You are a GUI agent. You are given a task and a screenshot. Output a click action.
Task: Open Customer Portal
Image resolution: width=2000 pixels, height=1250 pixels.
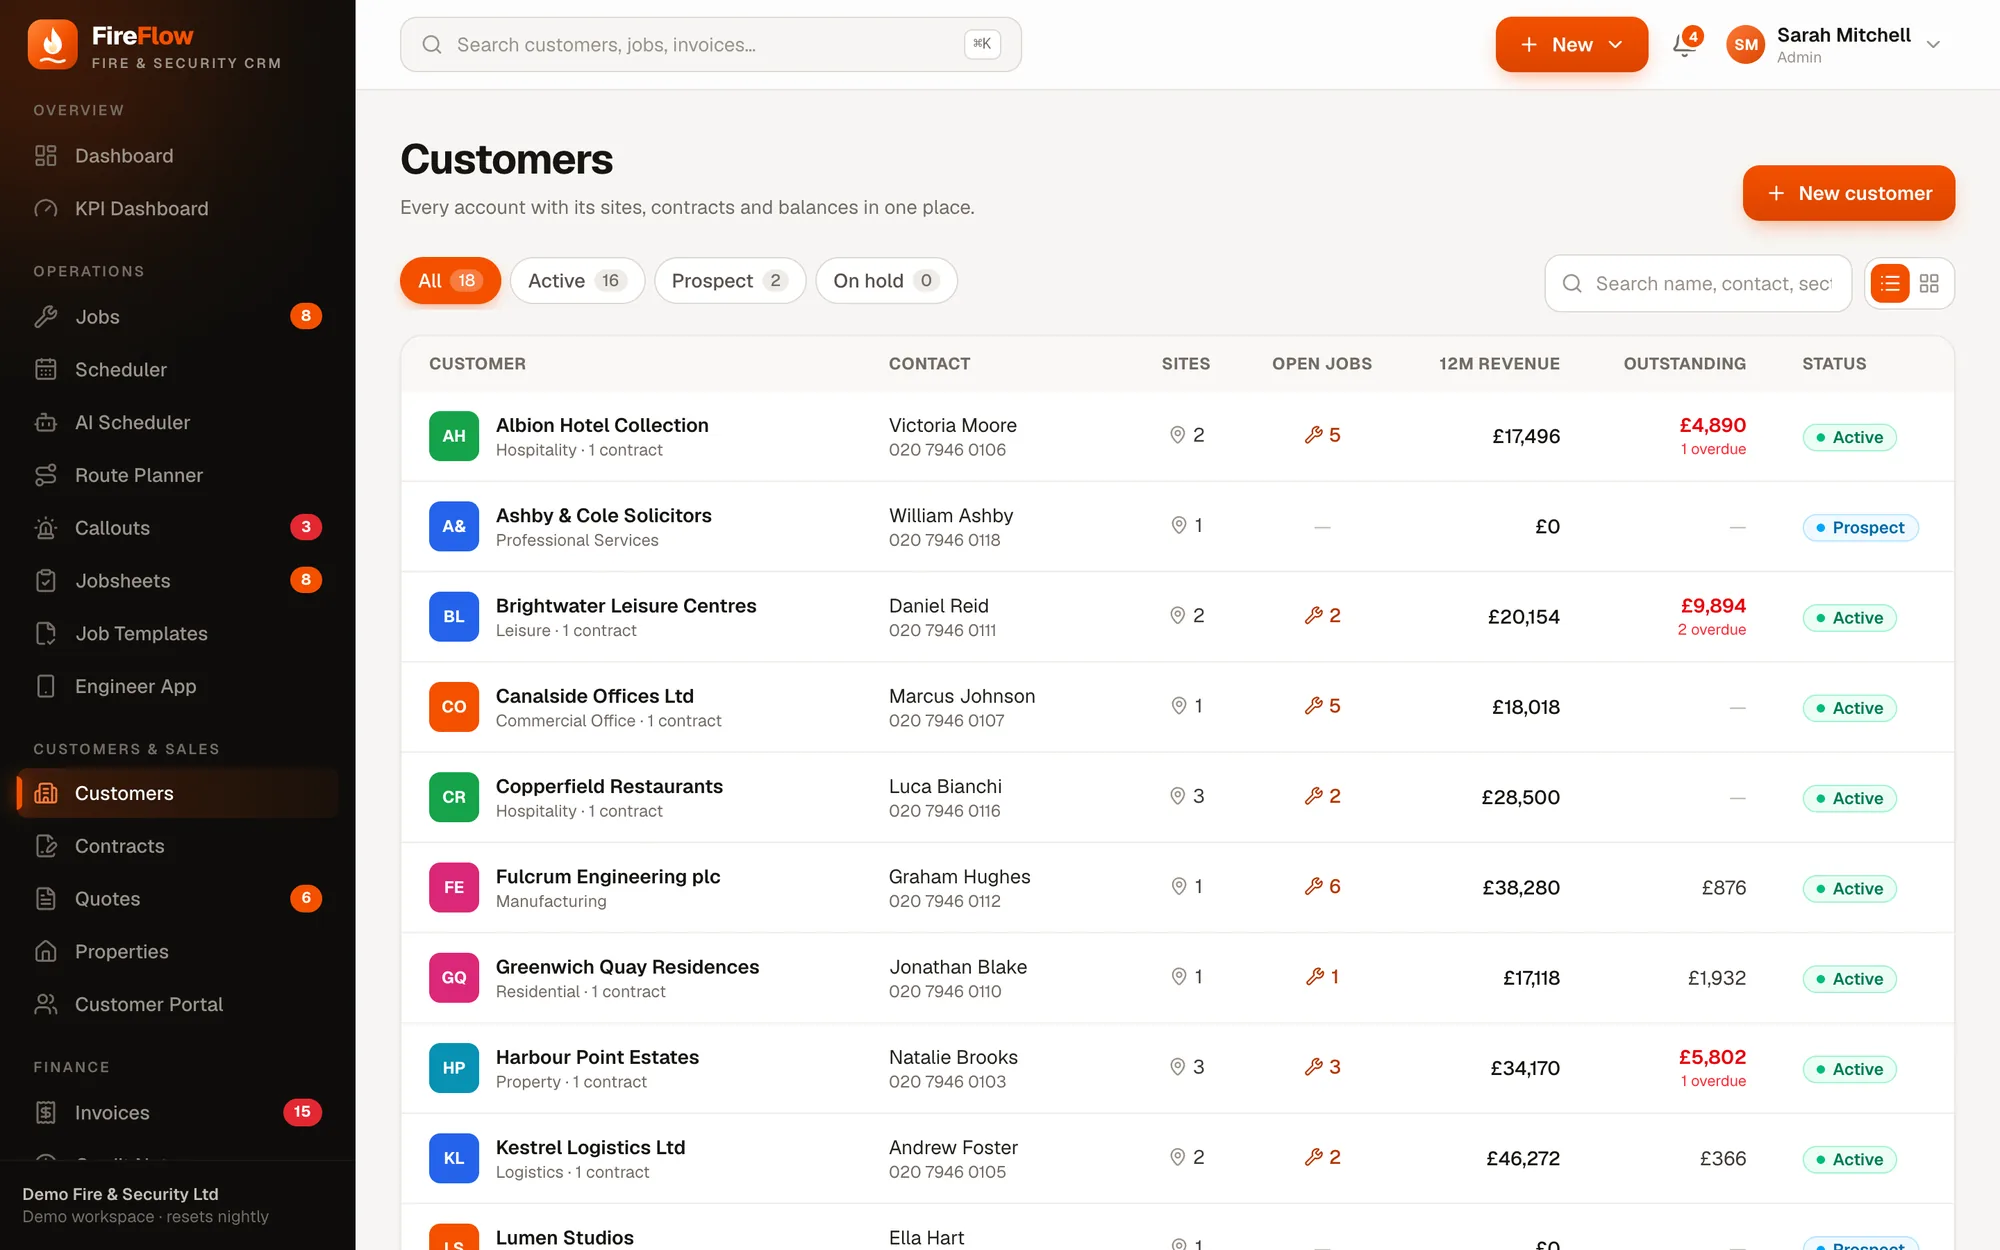click(177, 1004)
